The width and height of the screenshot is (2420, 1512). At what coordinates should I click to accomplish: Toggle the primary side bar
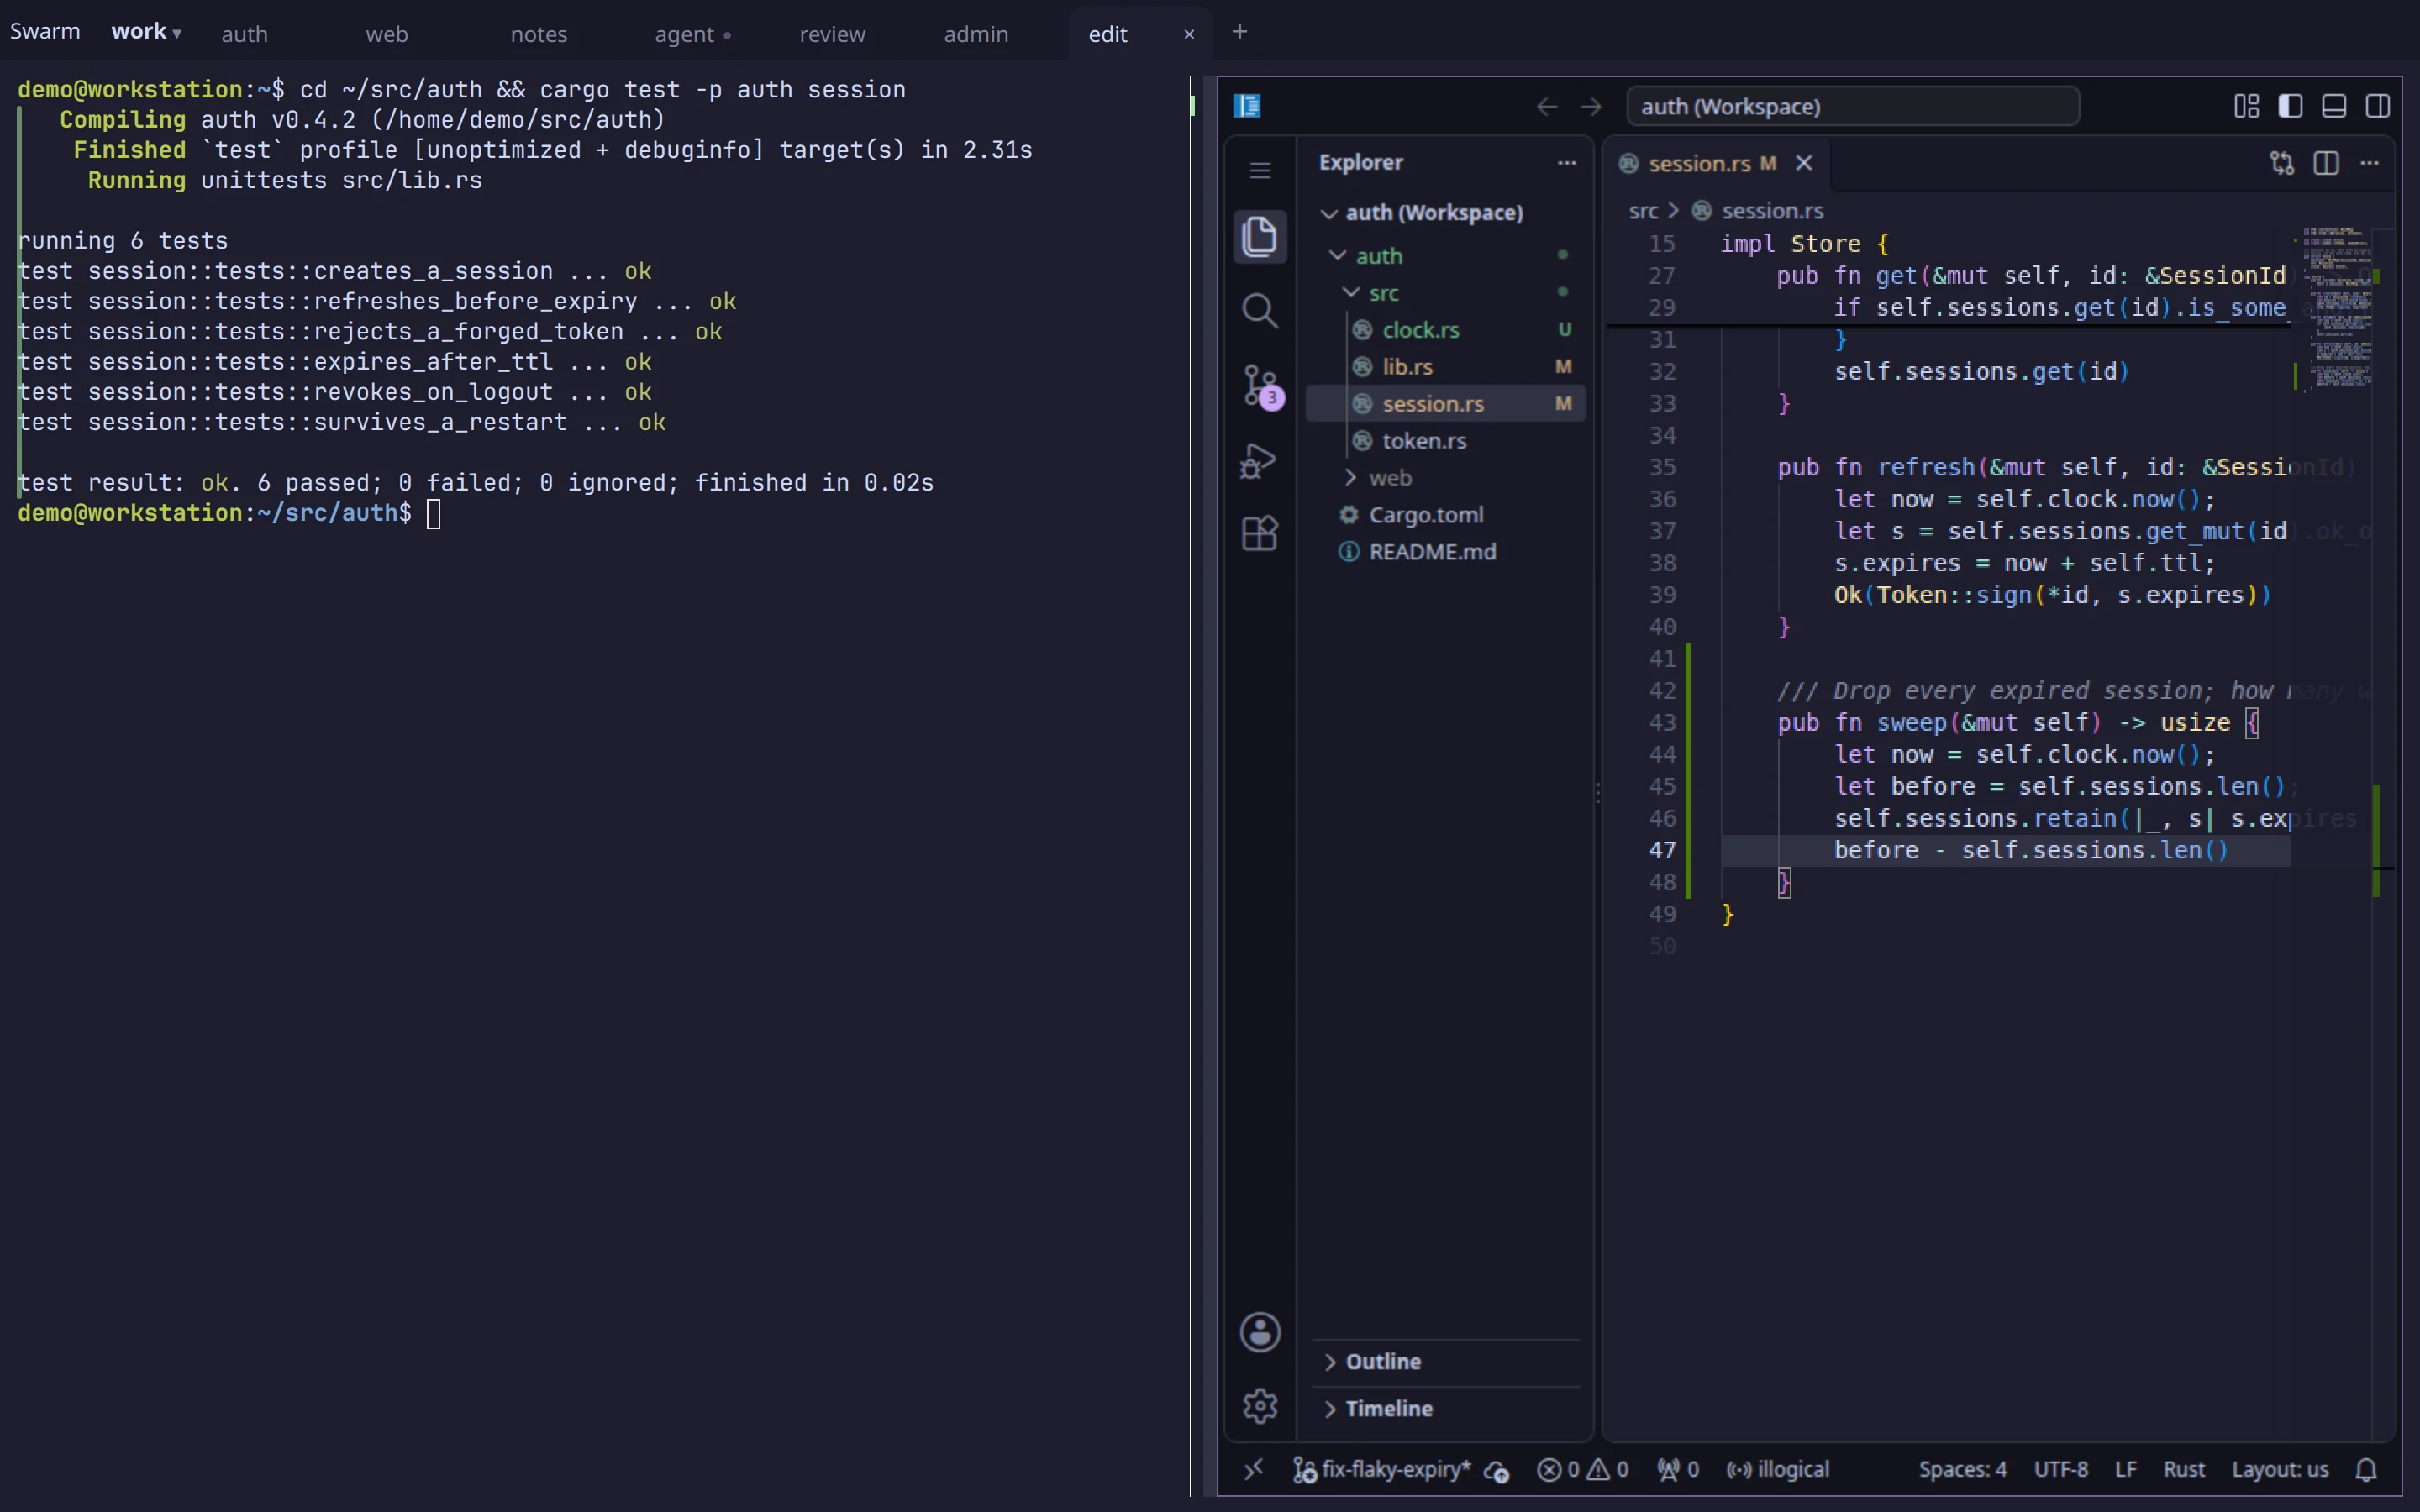click(2290, 106)
